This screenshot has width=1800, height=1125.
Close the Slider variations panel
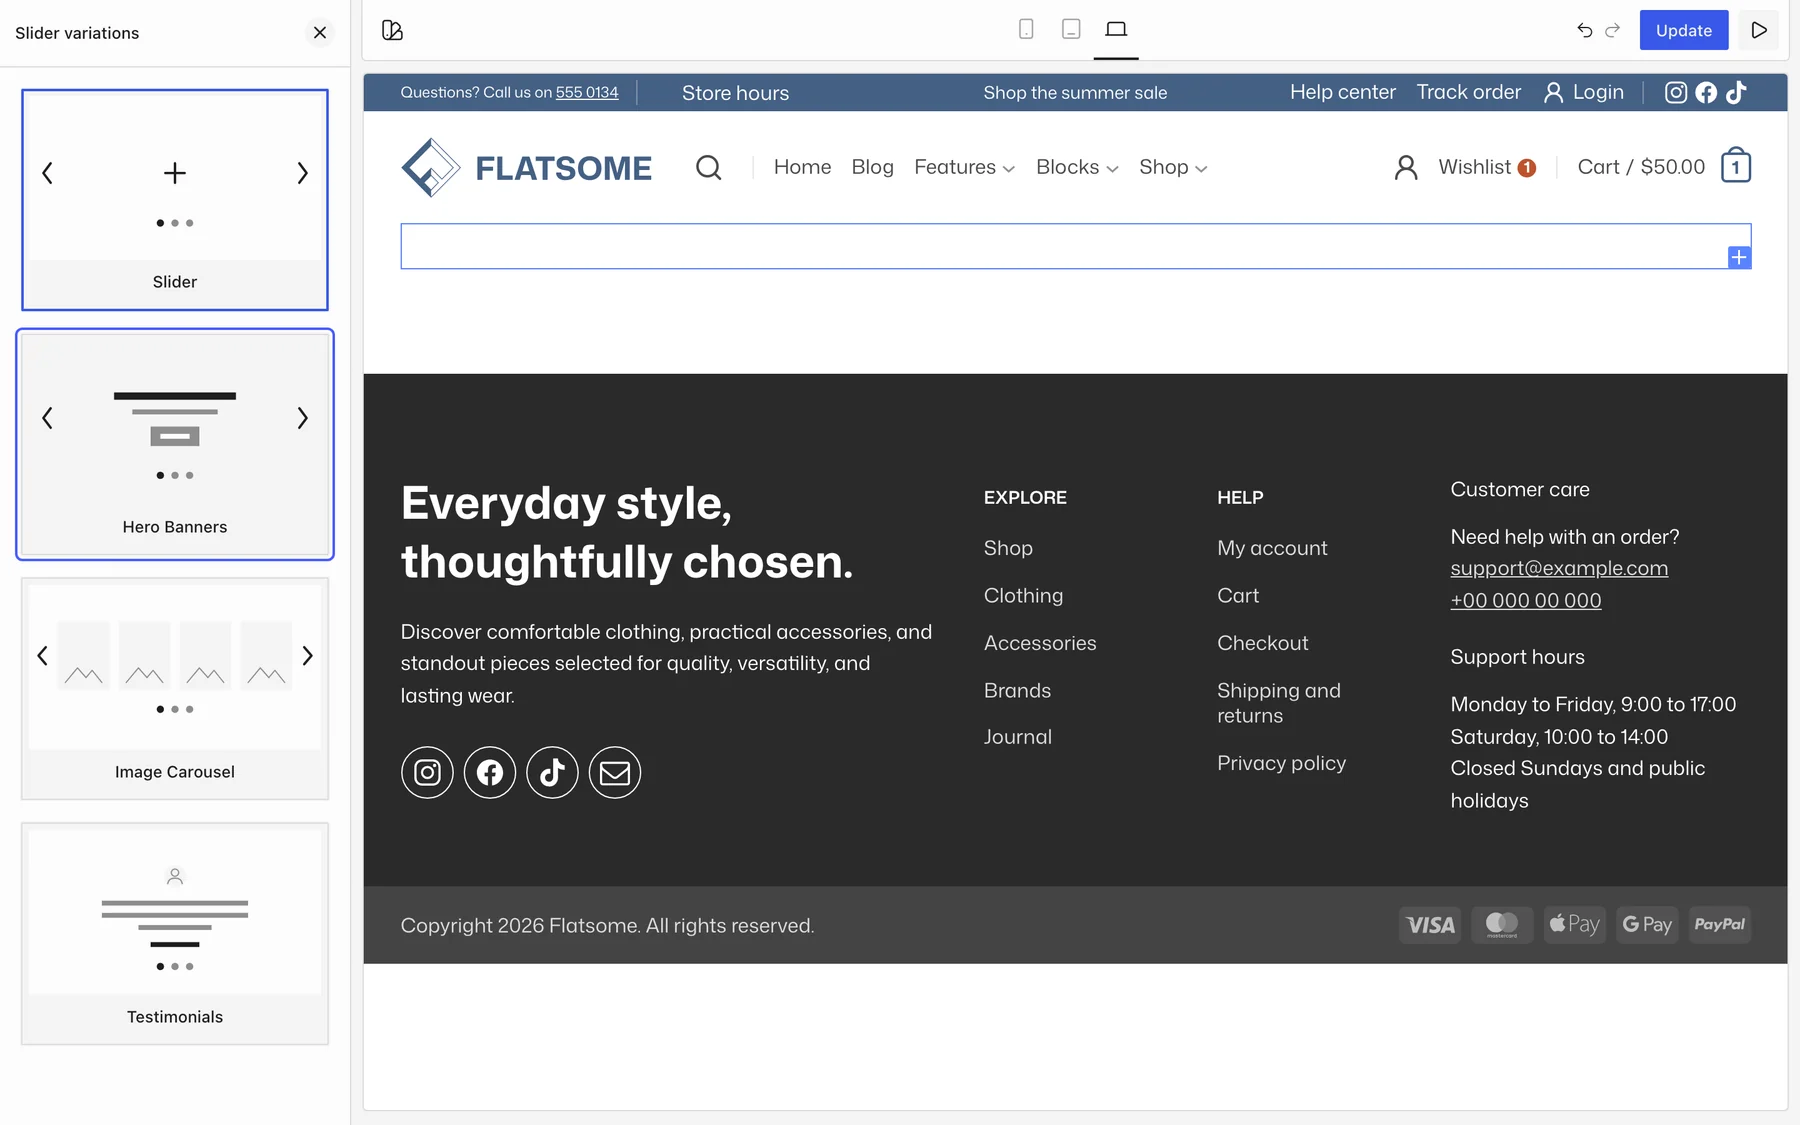coord(320,33)
